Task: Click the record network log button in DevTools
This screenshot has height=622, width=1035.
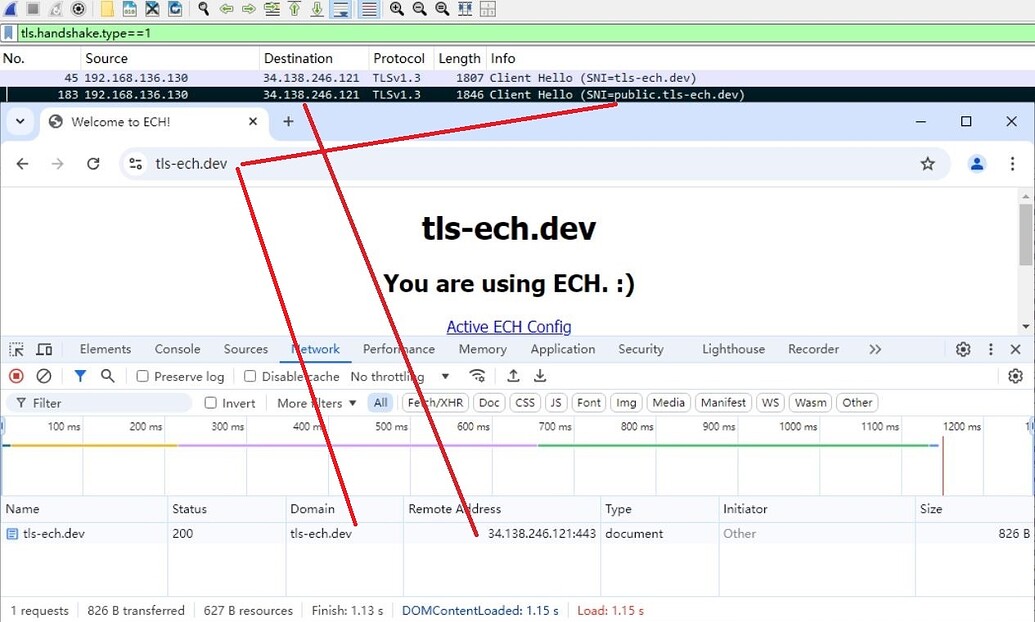Action: point(17,376)
